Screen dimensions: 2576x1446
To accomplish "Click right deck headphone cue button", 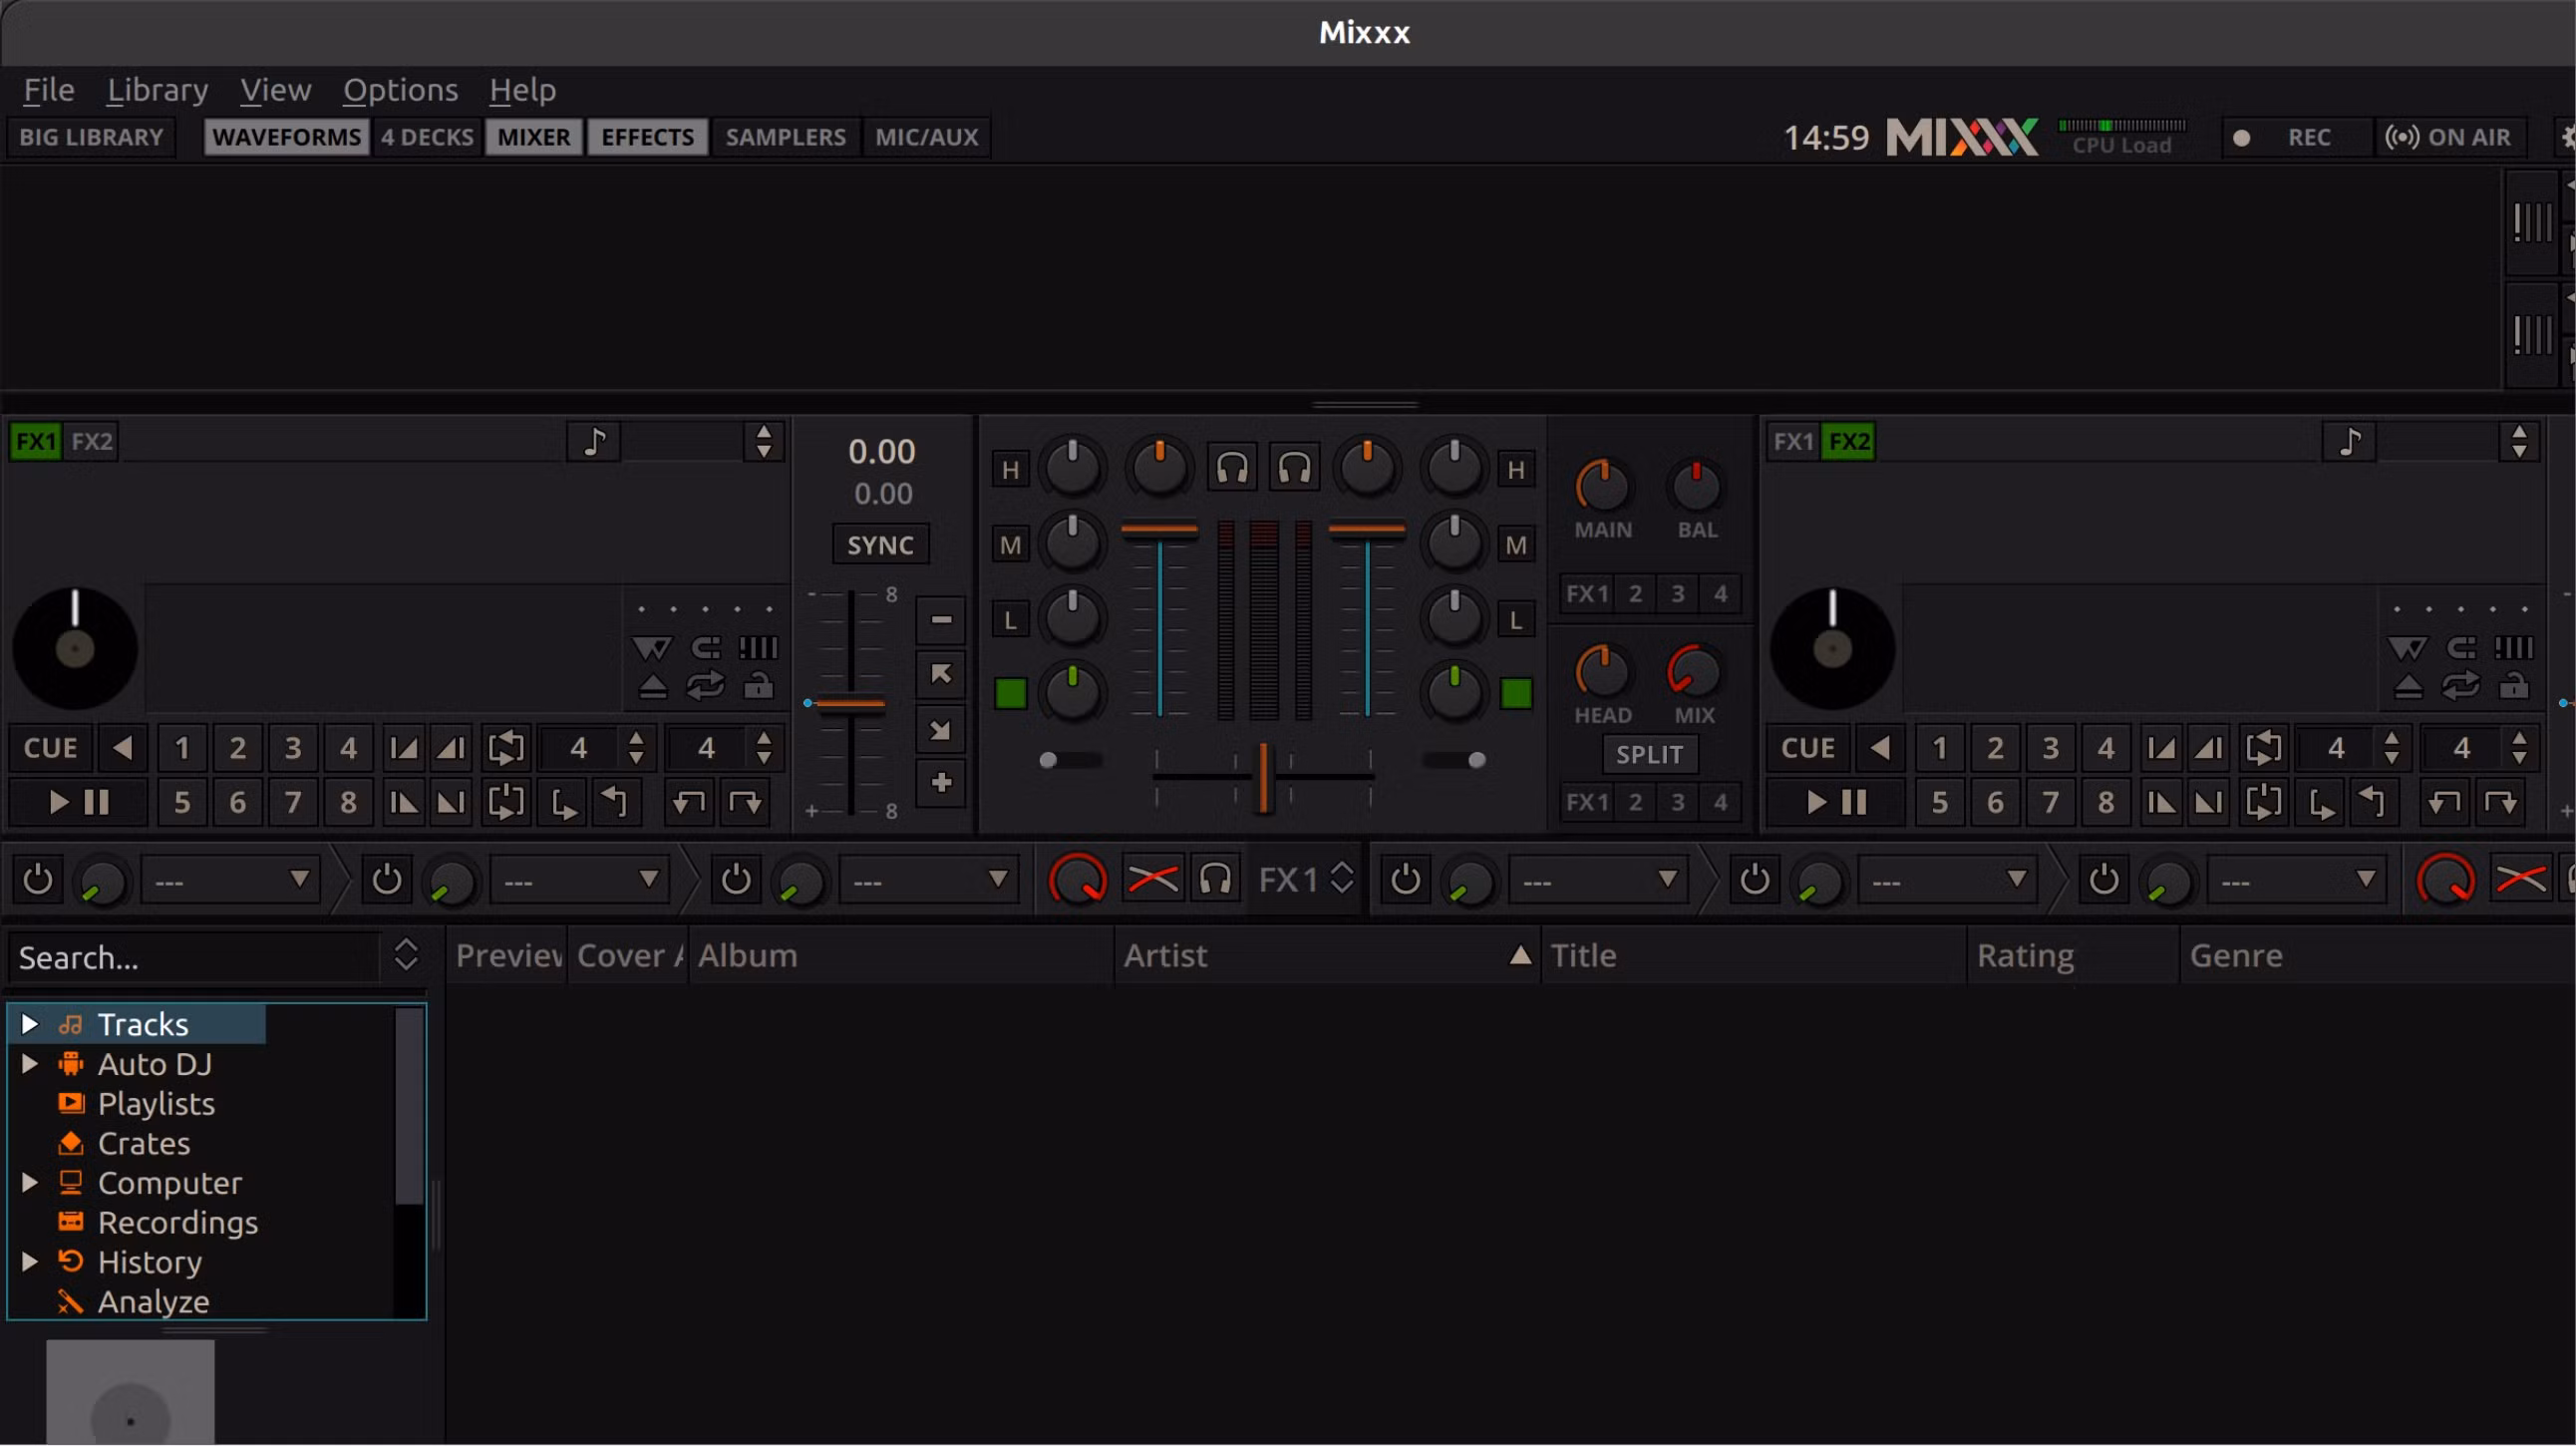I will click(1294, 467).
